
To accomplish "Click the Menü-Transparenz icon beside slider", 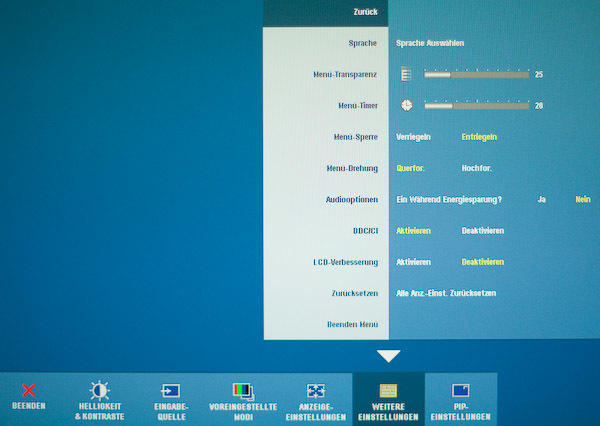I will [406, 74].
